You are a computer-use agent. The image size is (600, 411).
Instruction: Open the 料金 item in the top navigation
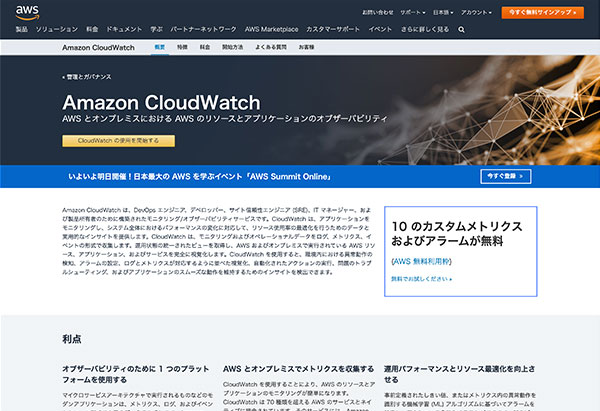[x=92, y=29]
